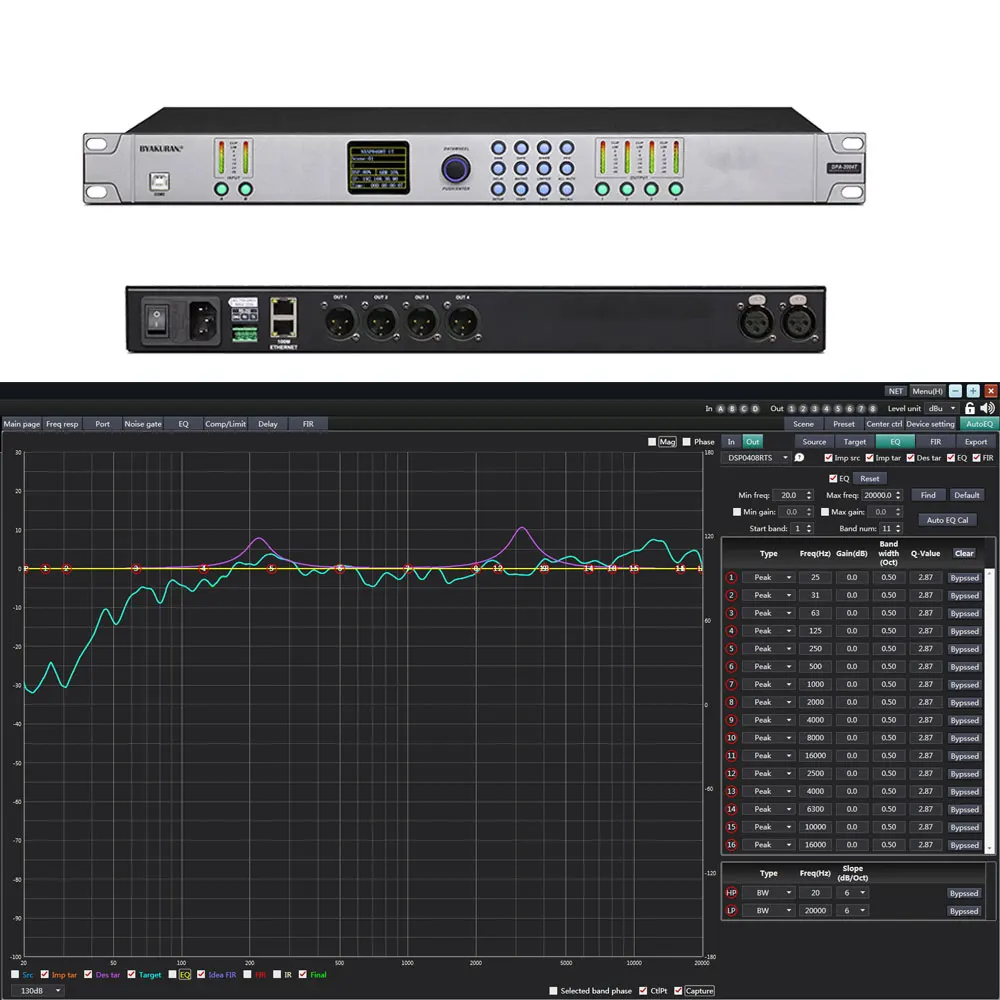1000x1000 pixels.
Task: Click EQ control point 3 on graph
Action: click(135, 568)
